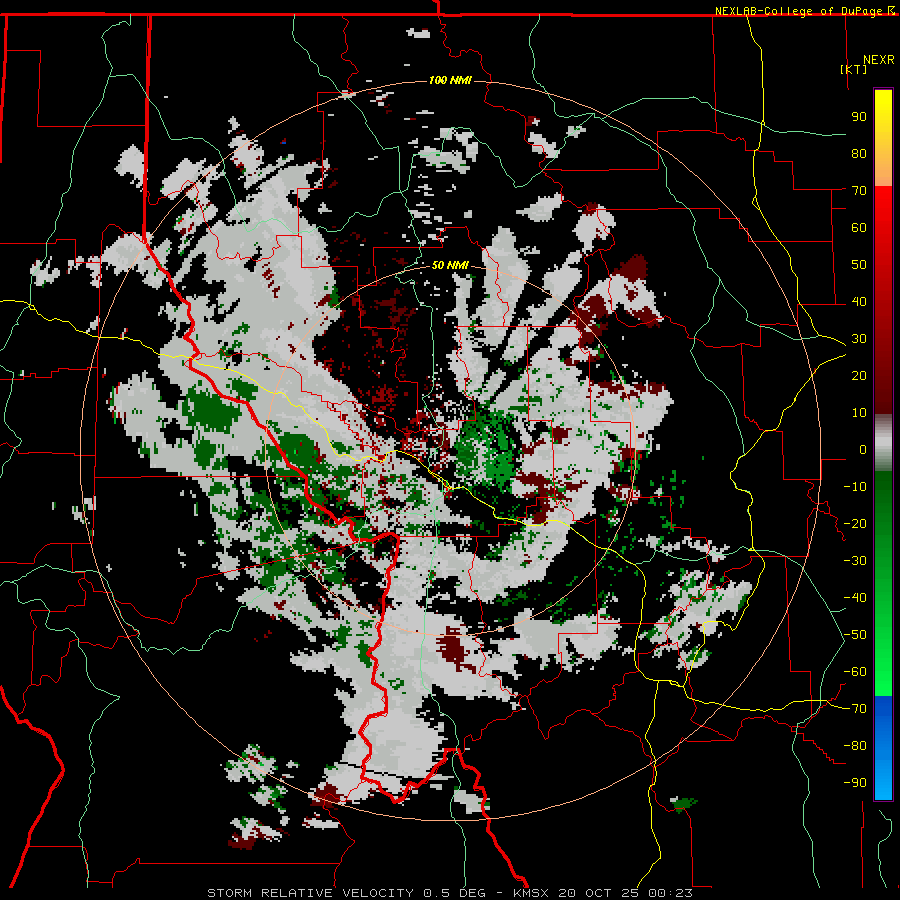The width and height of the screenshot is (900, 900).
Task: Click the KMSX radar site identifier
Action: 531,893
